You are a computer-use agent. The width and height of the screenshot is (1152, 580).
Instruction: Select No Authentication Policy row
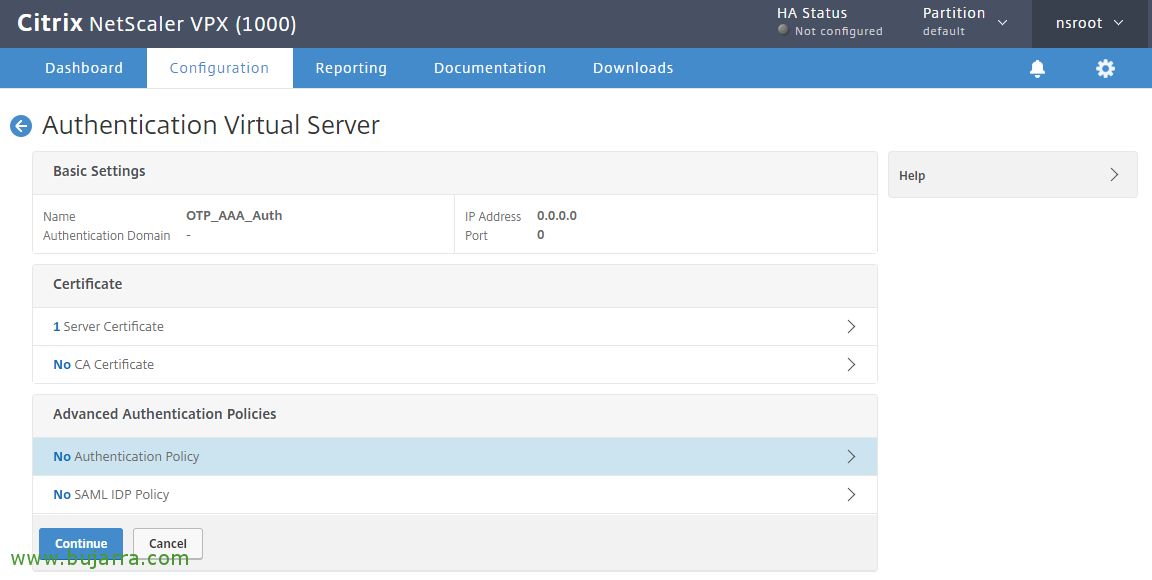point(455,457)
